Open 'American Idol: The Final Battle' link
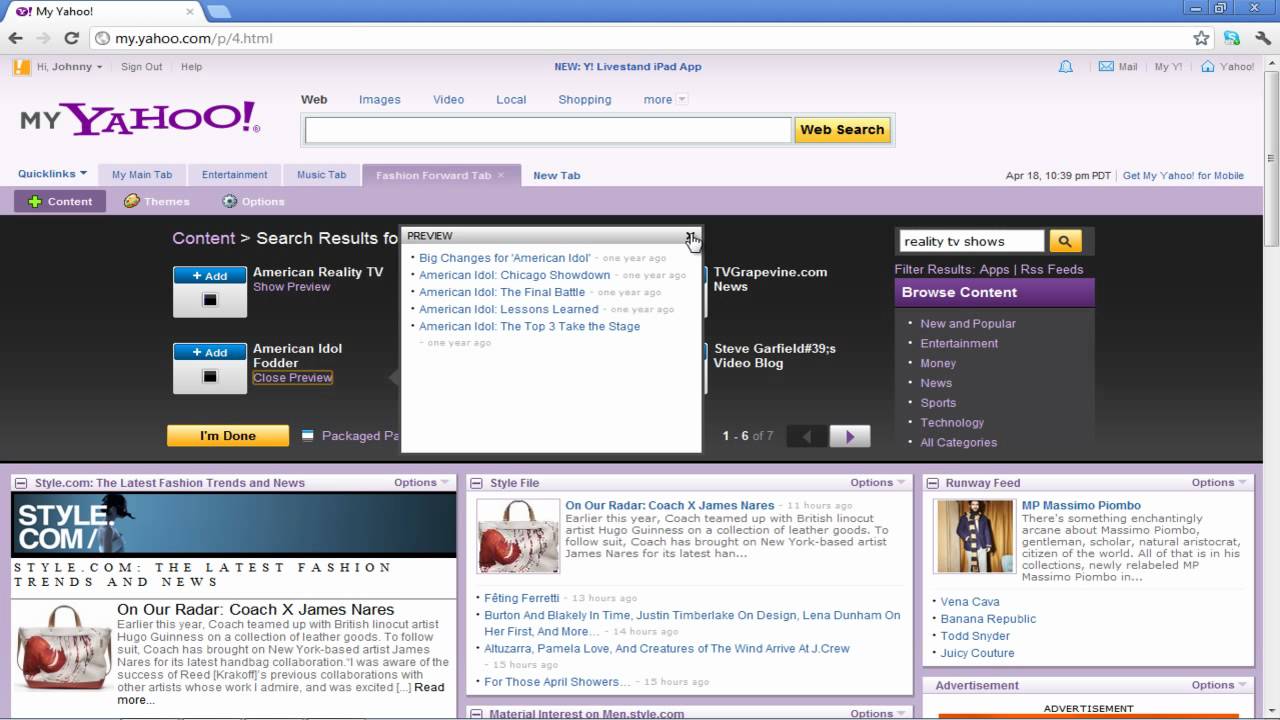 tap(502, 292)
